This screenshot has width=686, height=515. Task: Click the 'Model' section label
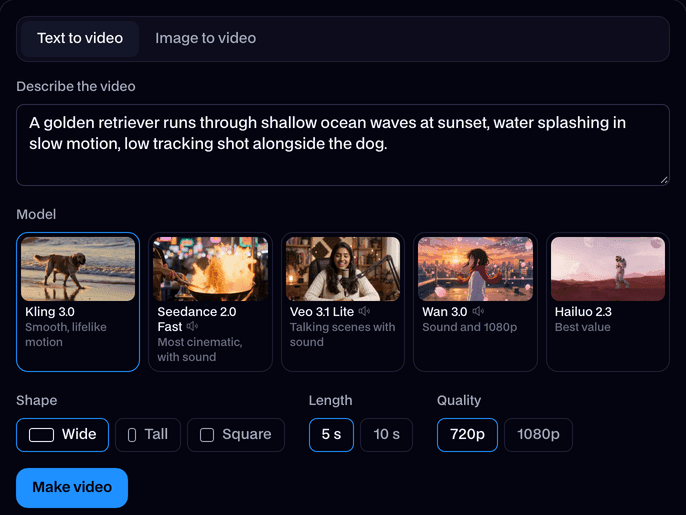point(36,214)
